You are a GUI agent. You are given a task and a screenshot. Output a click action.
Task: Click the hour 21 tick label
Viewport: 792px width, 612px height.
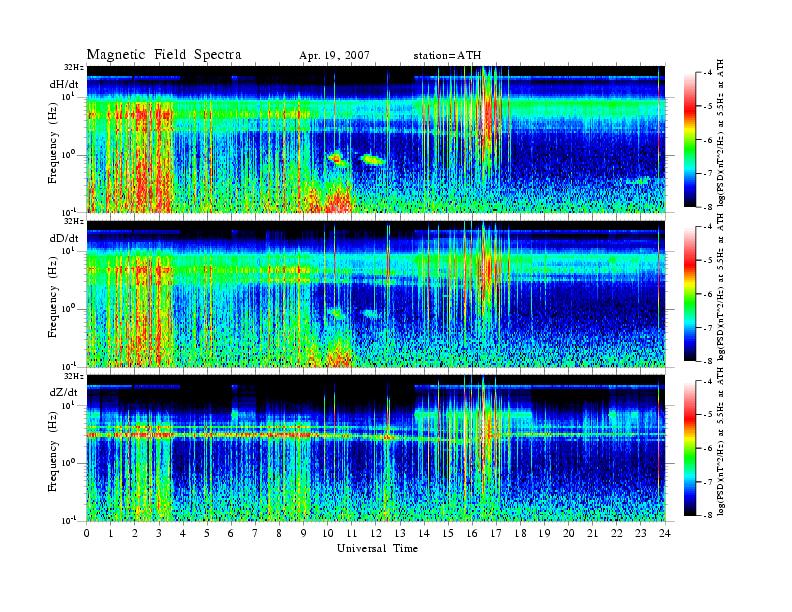pos(592,533)
